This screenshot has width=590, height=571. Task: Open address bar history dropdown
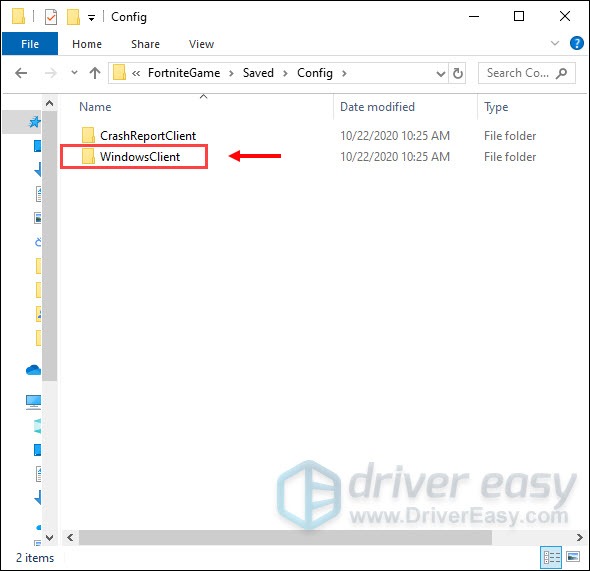(441, 73)
